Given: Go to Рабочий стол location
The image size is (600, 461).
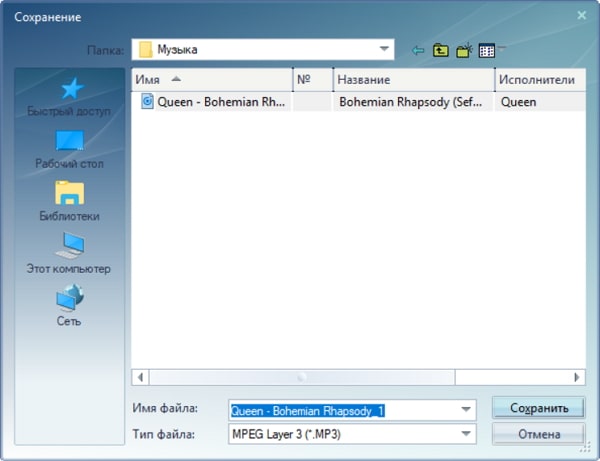Looking at the screenshot, I should [69, 150].
